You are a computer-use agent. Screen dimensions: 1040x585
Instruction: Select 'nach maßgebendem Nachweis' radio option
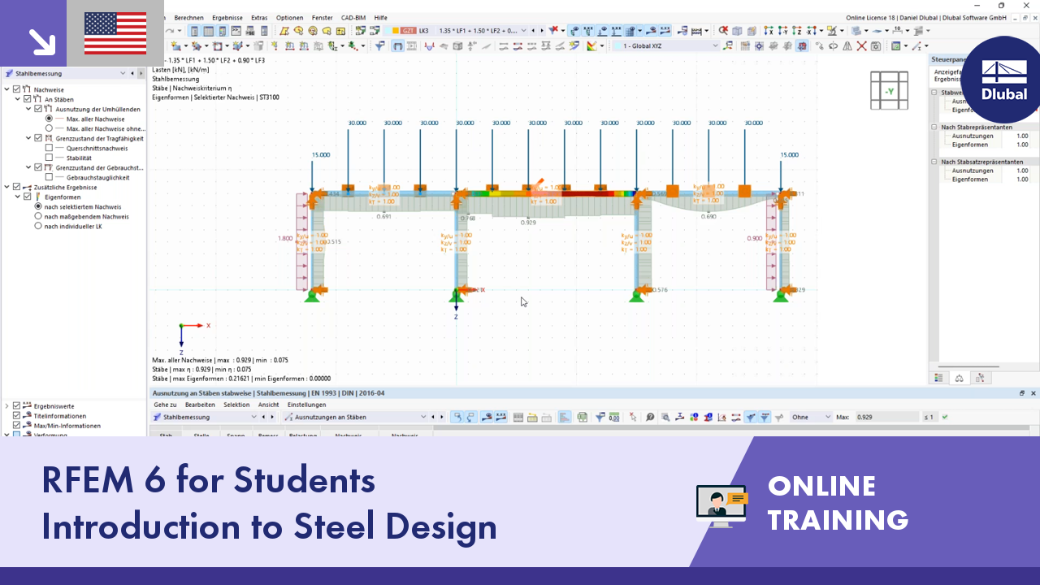pos(38,216)
